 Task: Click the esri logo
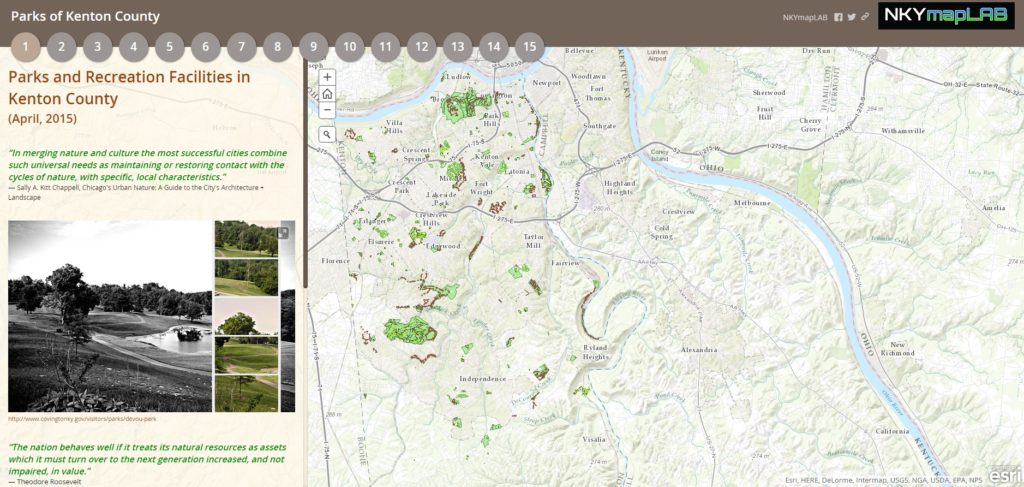point(1005,476)
